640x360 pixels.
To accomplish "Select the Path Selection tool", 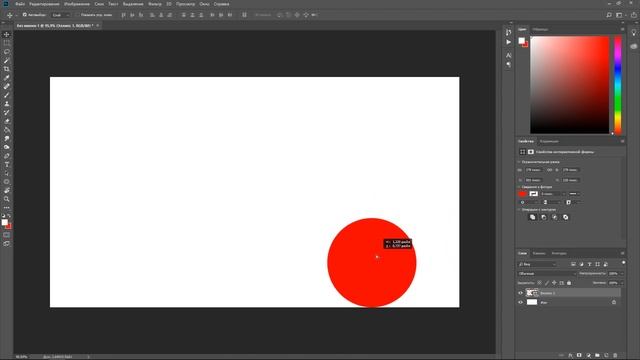I will click(7, 173).
